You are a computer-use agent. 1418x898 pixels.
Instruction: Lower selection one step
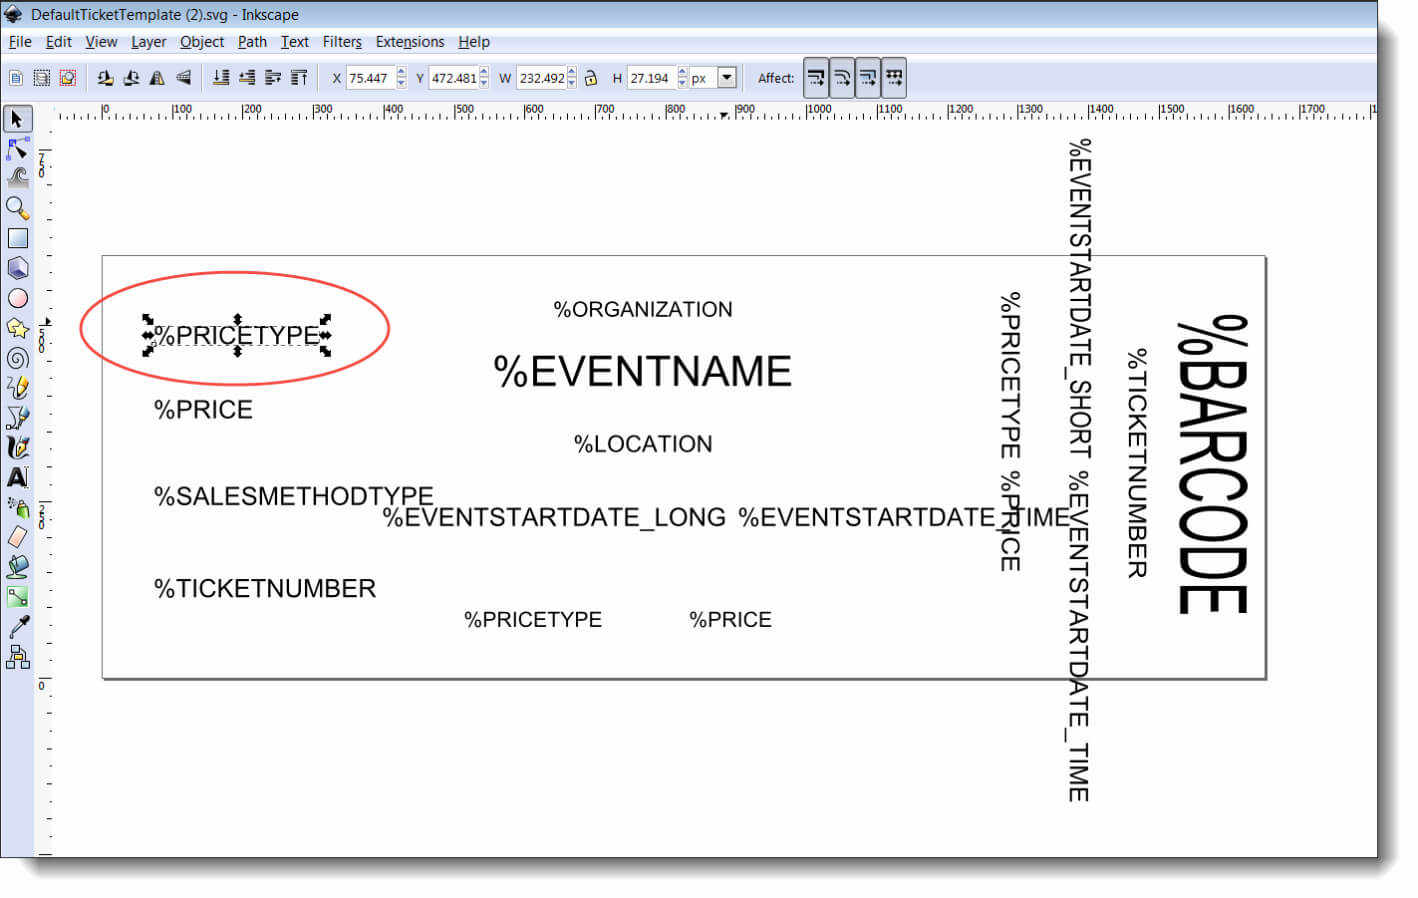247,78
